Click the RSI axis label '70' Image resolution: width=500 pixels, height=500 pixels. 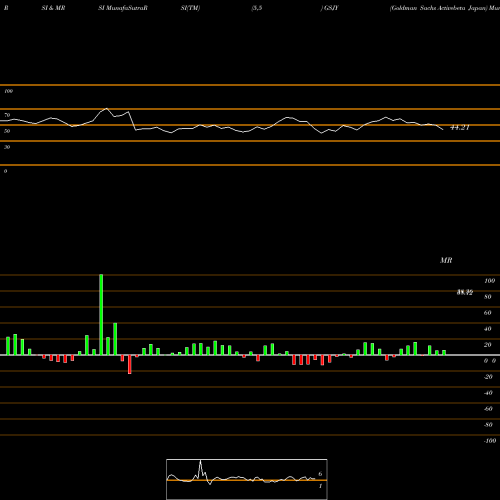[x=7, y=115]
